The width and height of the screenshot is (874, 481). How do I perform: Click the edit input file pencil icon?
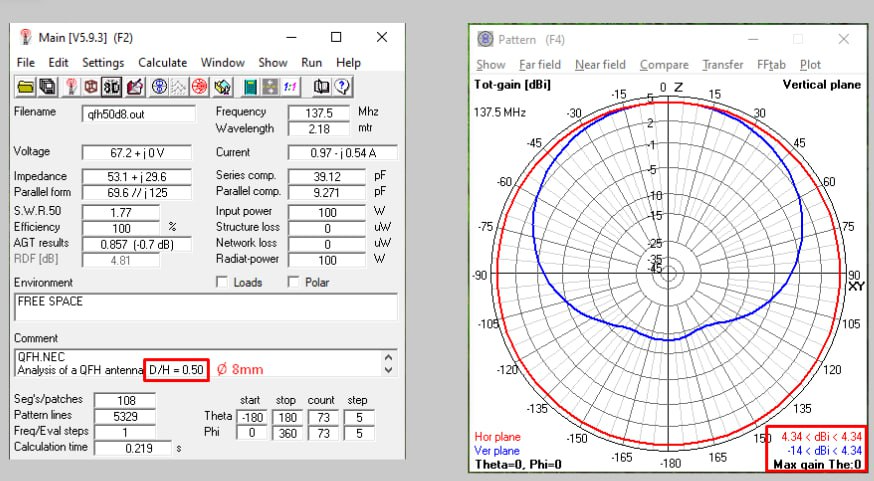pyautogui.click(x=134, y=86)
